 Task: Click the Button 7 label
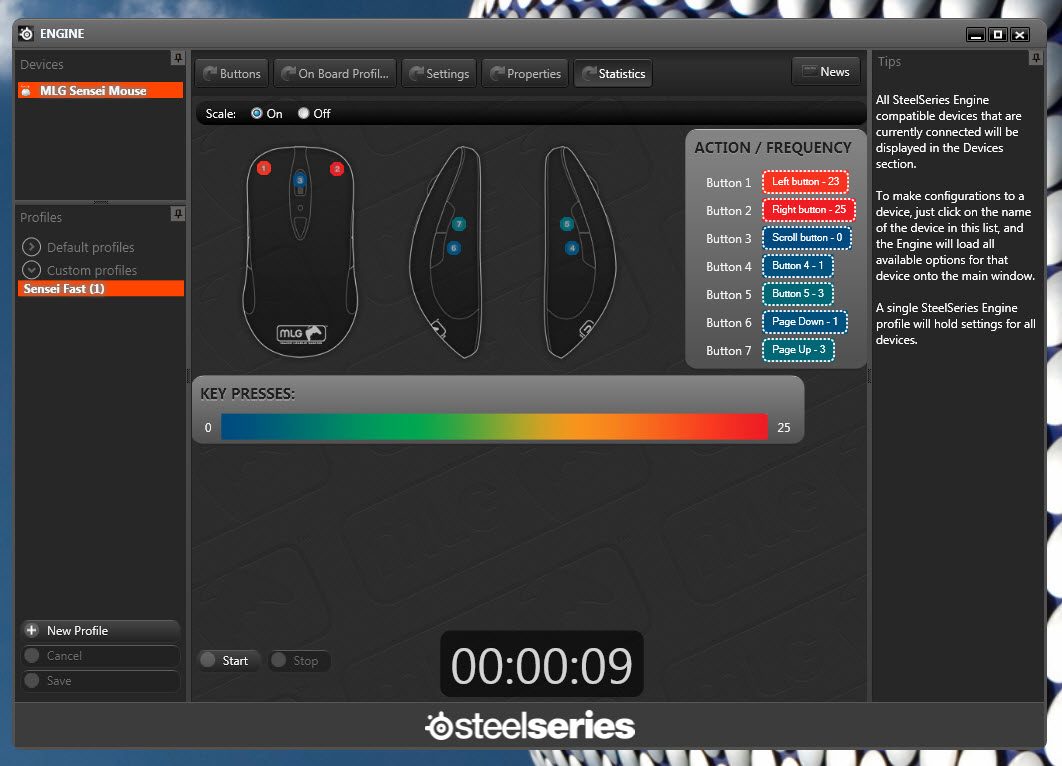[x=728, y=351]
